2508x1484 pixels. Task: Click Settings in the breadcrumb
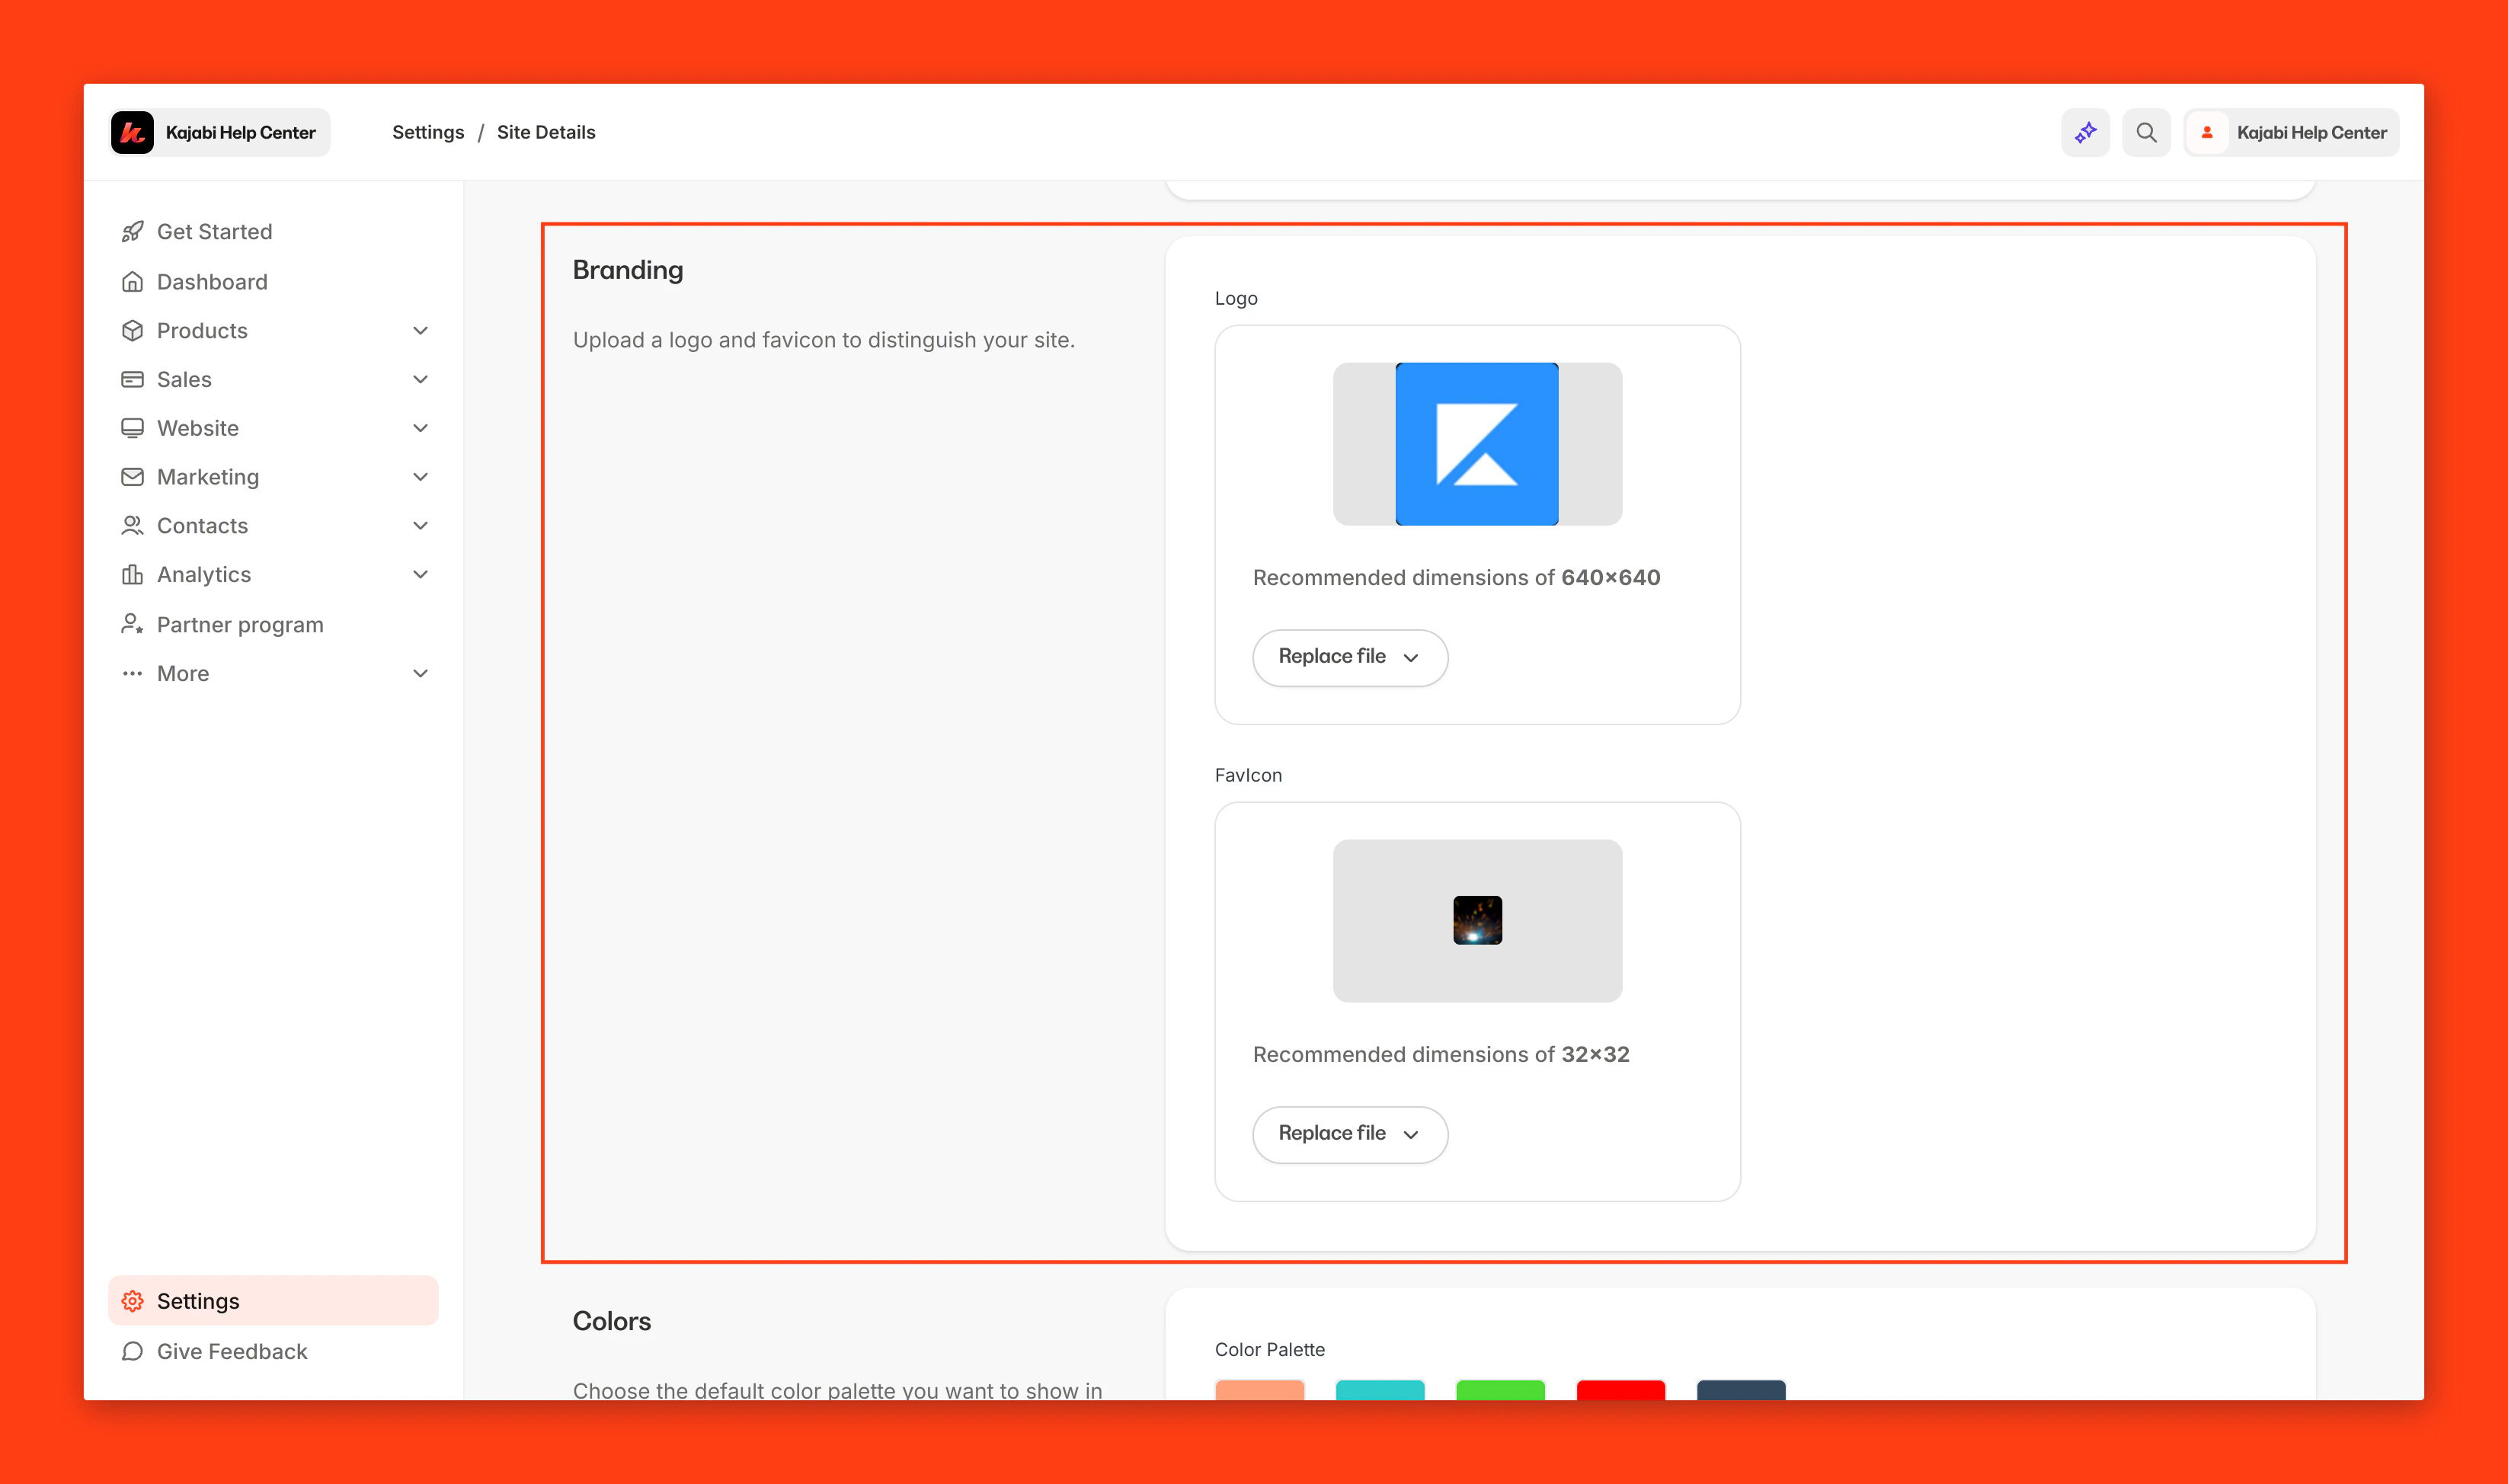[x=427, y=131]
